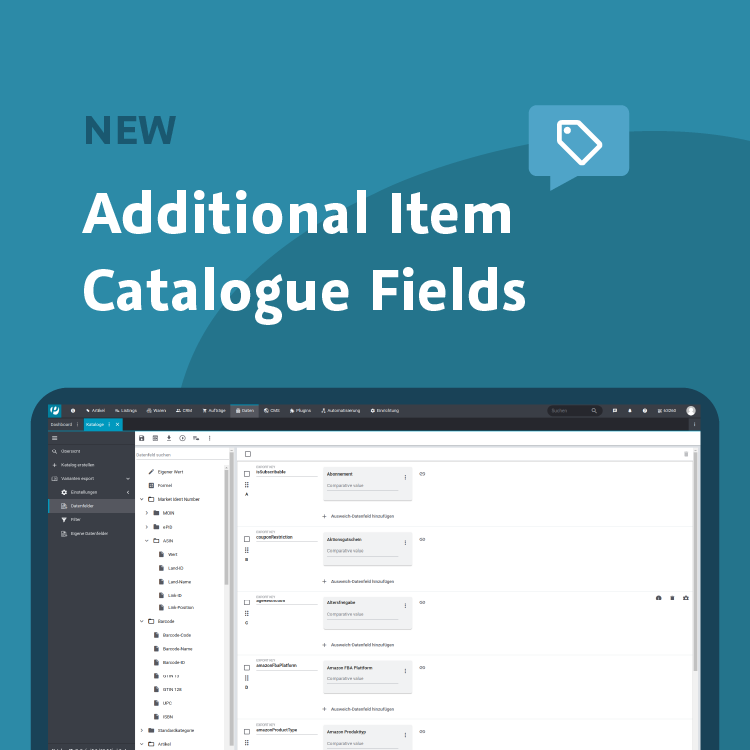Collapse the Barcode folder
This screenshot has width=750, height=750.
(x=142, y=621)
